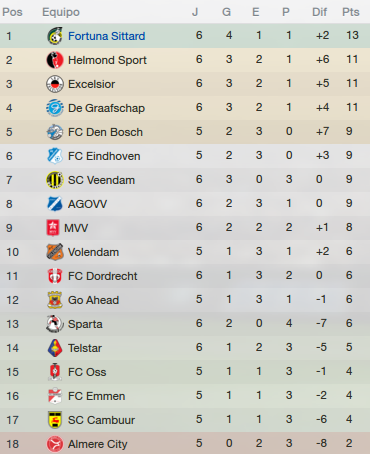370x454 pixels.
Task: Click the Almere City club logo
Action: [x=55, y=444]
